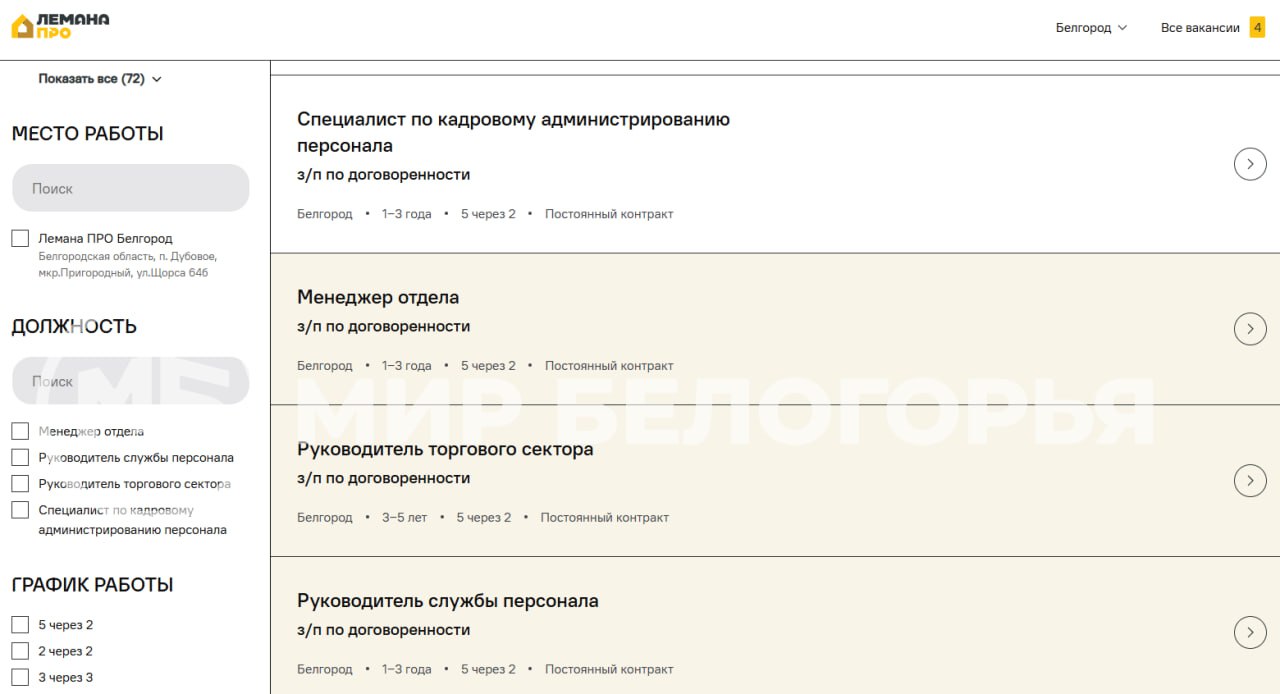Click arrow icon for Менеджер отдела vacancy
This screenshot has height=694, width=1280.
click(1250, 329)
